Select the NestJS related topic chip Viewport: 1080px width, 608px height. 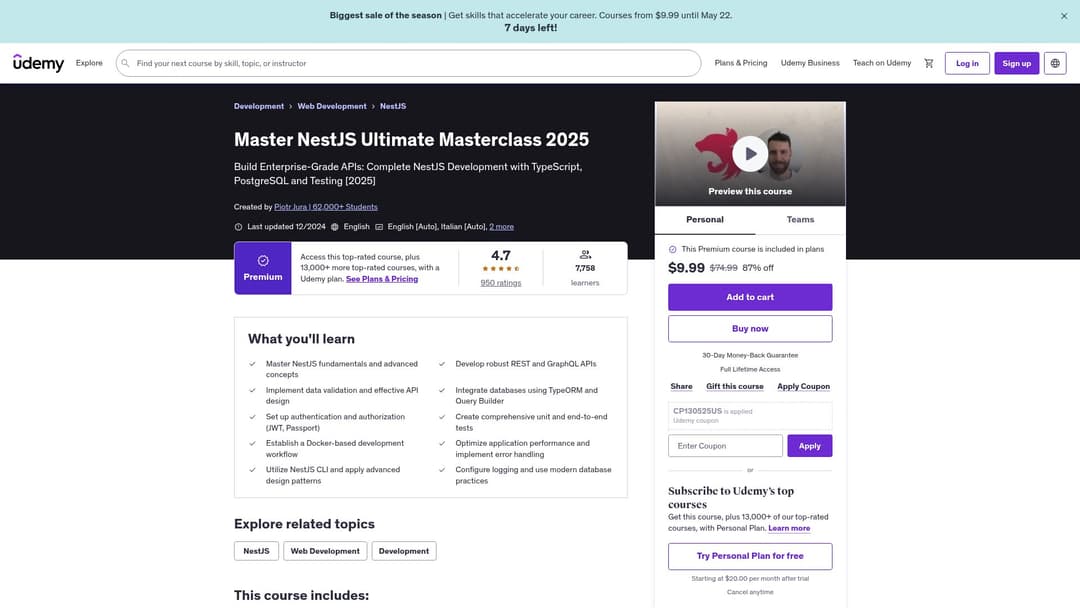click(256, 552)
